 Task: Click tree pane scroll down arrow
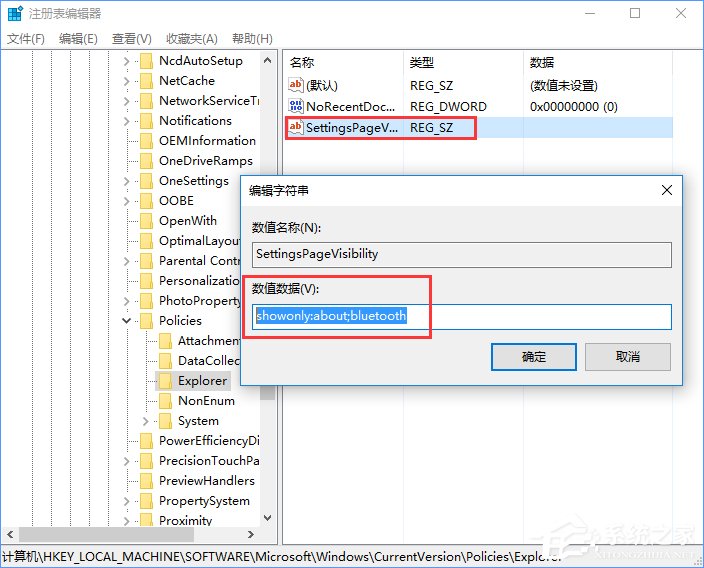pyautogui.click(x=268, y=518)
